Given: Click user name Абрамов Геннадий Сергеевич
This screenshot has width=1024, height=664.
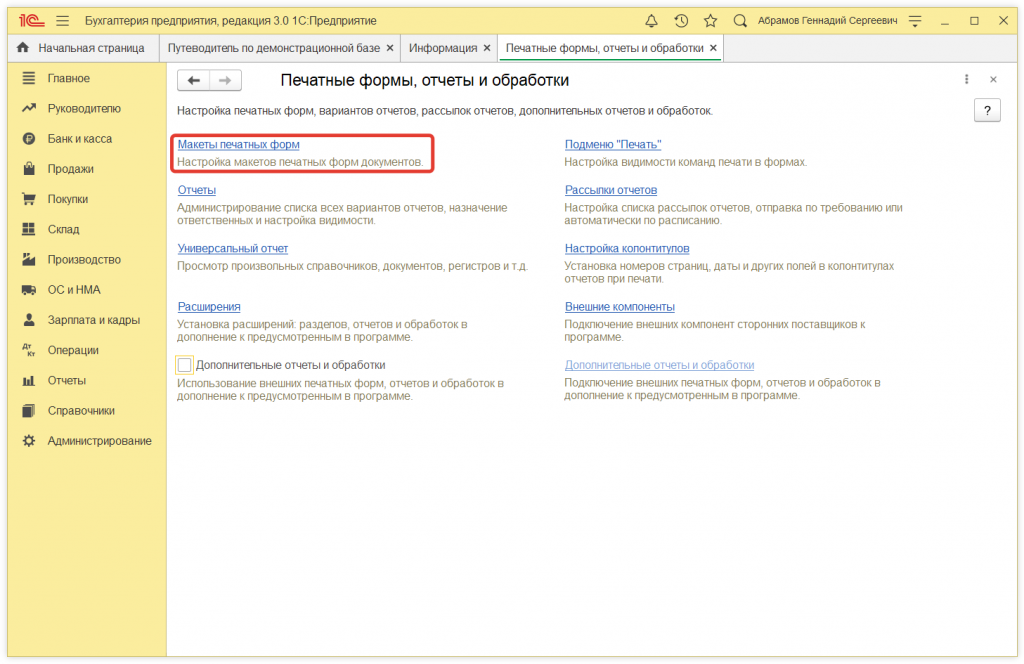Looking at the screenshot, I should coord(825,21).
